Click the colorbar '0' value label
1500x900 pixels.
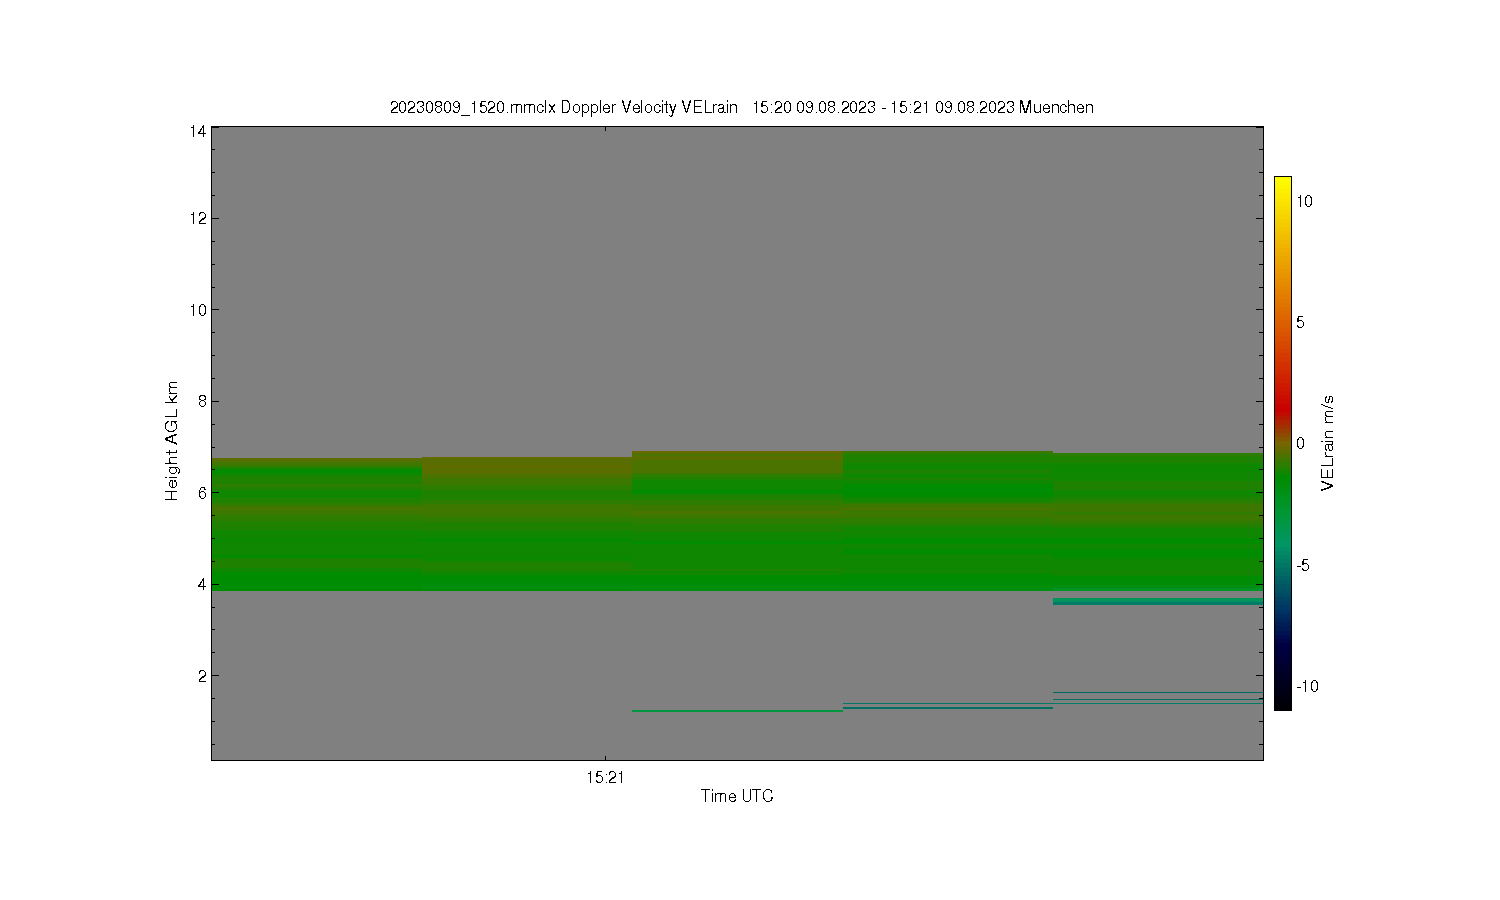pyautogui.click(x=1300, y=443)
